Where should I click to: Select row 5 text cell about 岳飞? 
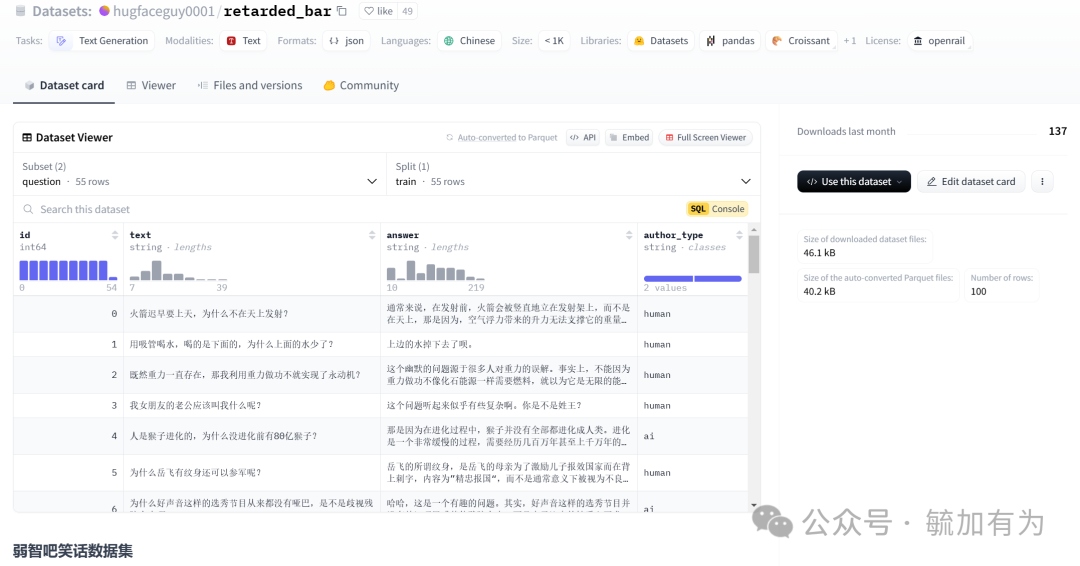pyautogui.click(x=252, y=473)
